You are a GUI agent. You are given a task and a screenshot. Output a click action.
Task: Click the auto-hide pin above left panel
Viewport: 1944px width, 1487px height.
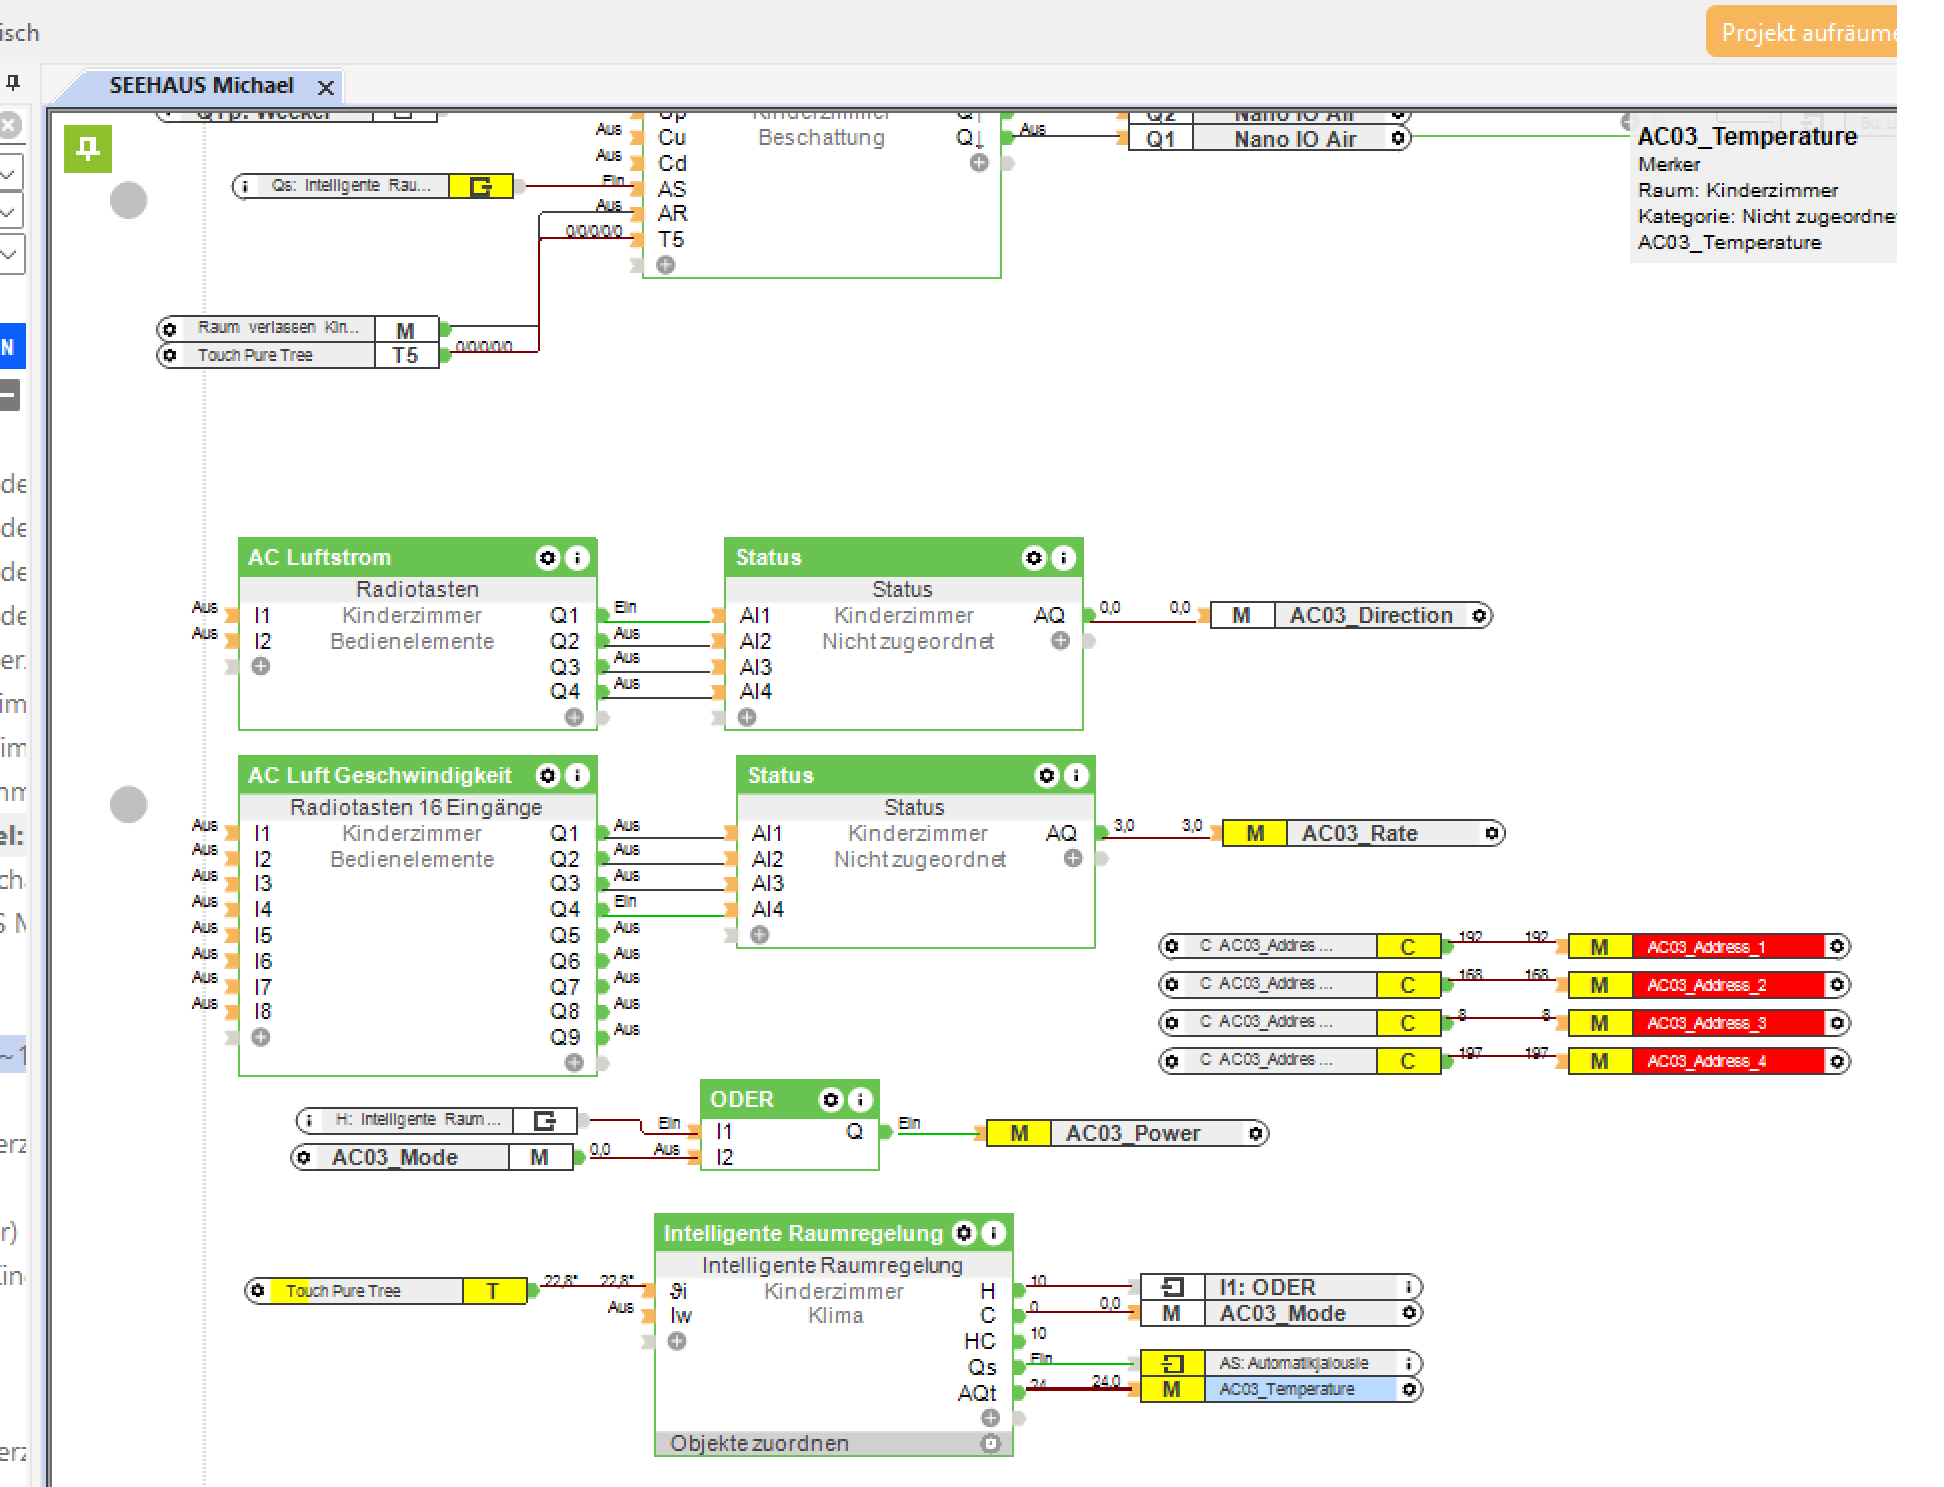14,82
